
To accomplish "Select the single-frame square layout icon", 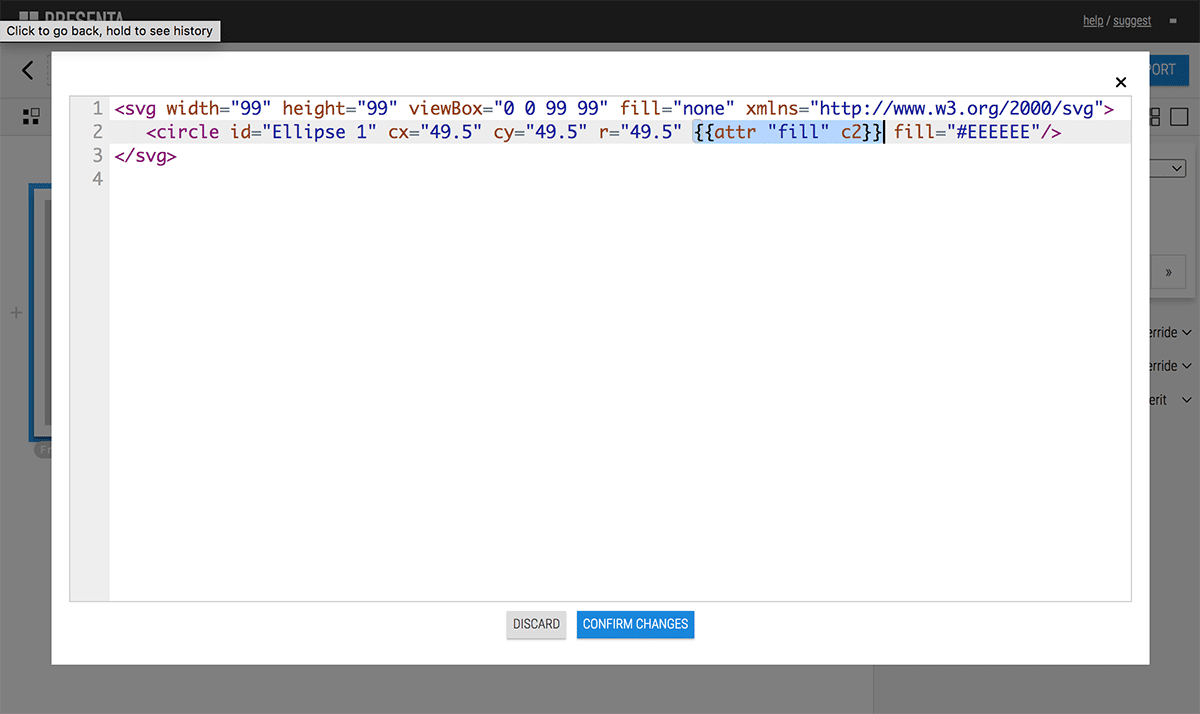I will [1179, 117].
